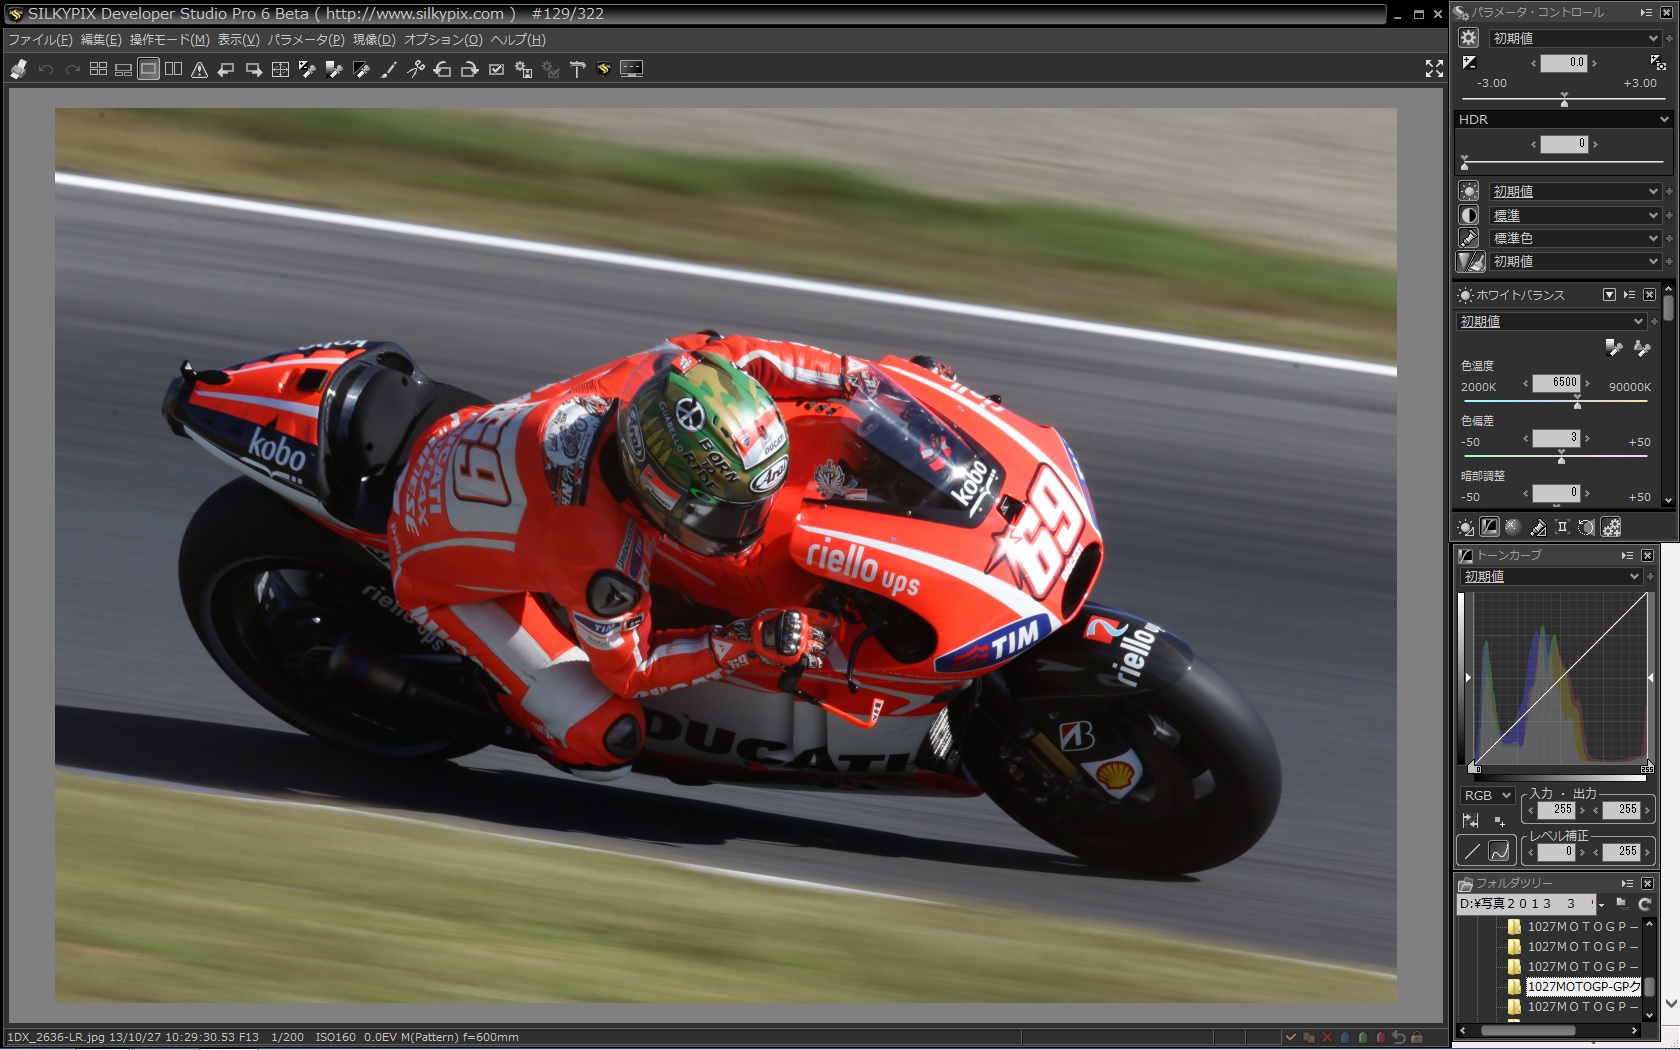
Task: Click the auto exposure bias button
Action: [1469, 62]
